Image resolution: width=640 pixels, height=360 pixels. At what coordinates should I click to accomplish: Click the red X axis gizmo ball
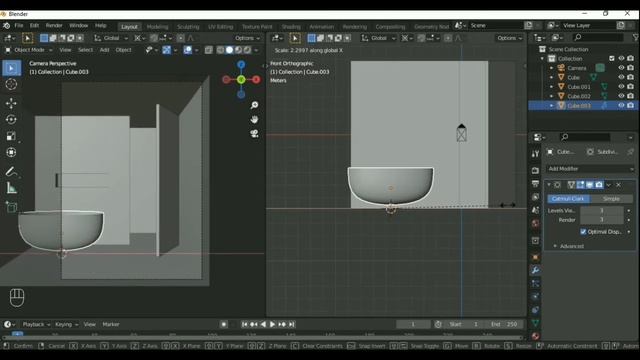[x=256, y=80]
